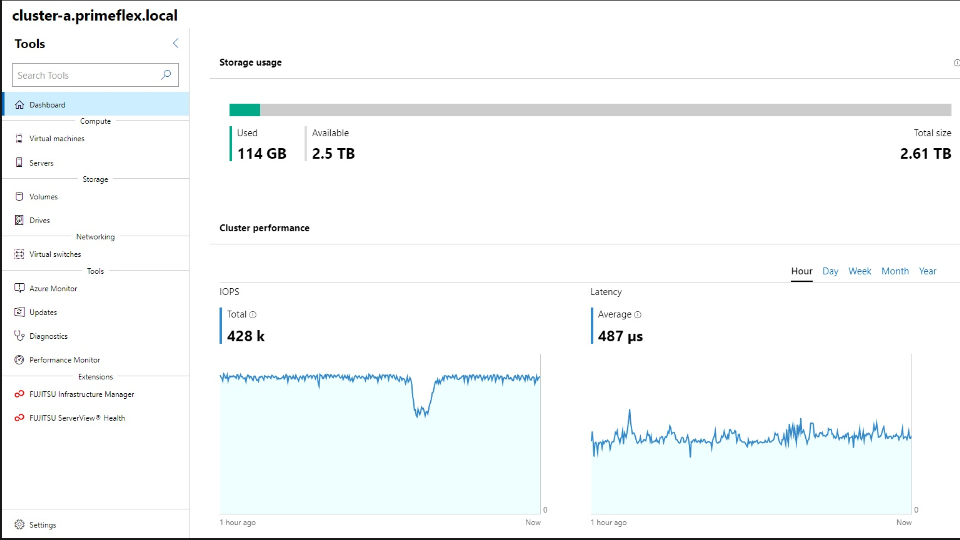Click the Servers icon
The height and width of the screenshot is (540, 960).
[x=19, y=163]
